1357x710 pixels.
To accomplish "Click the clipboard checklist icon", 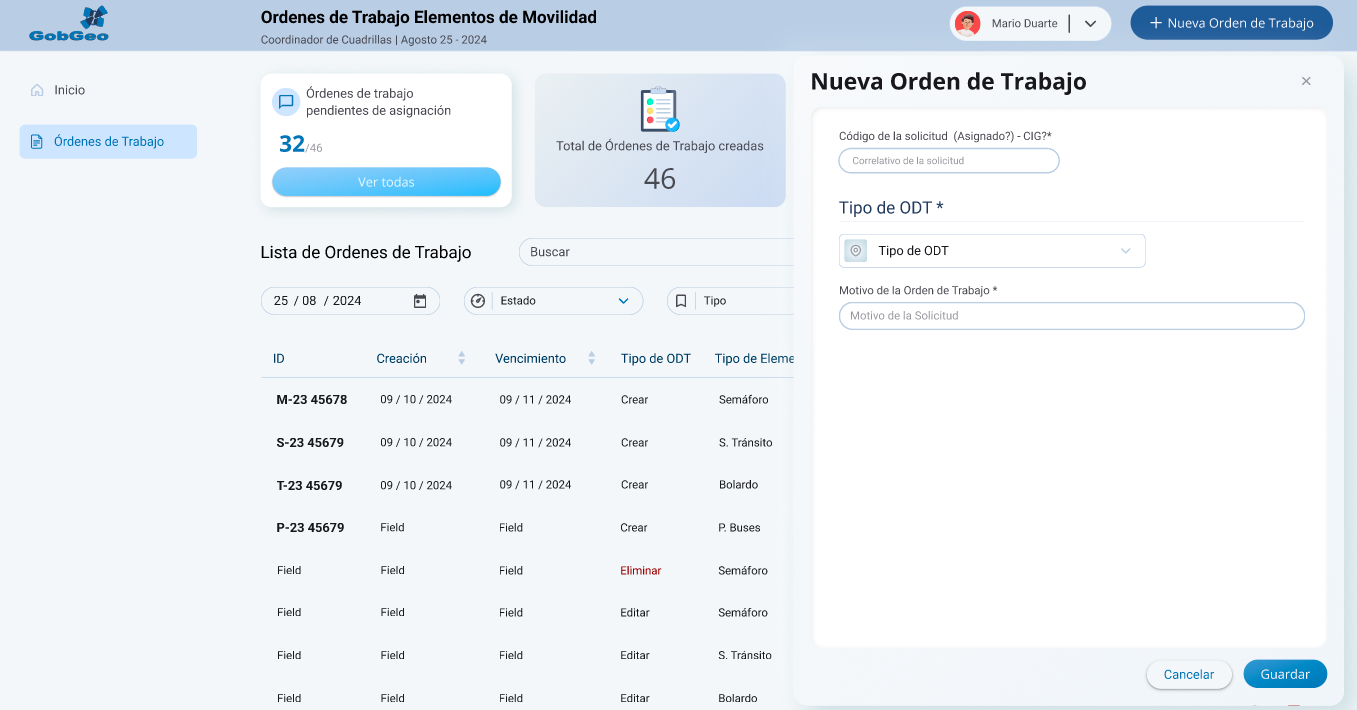I will (x=659, y=109).
